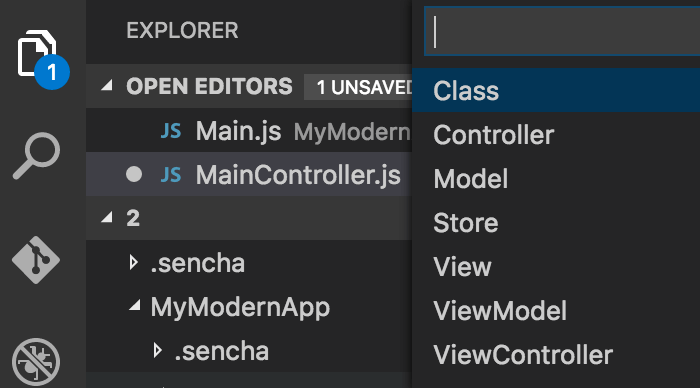Choose Model from the quick pick list

(x=556, y=179)
